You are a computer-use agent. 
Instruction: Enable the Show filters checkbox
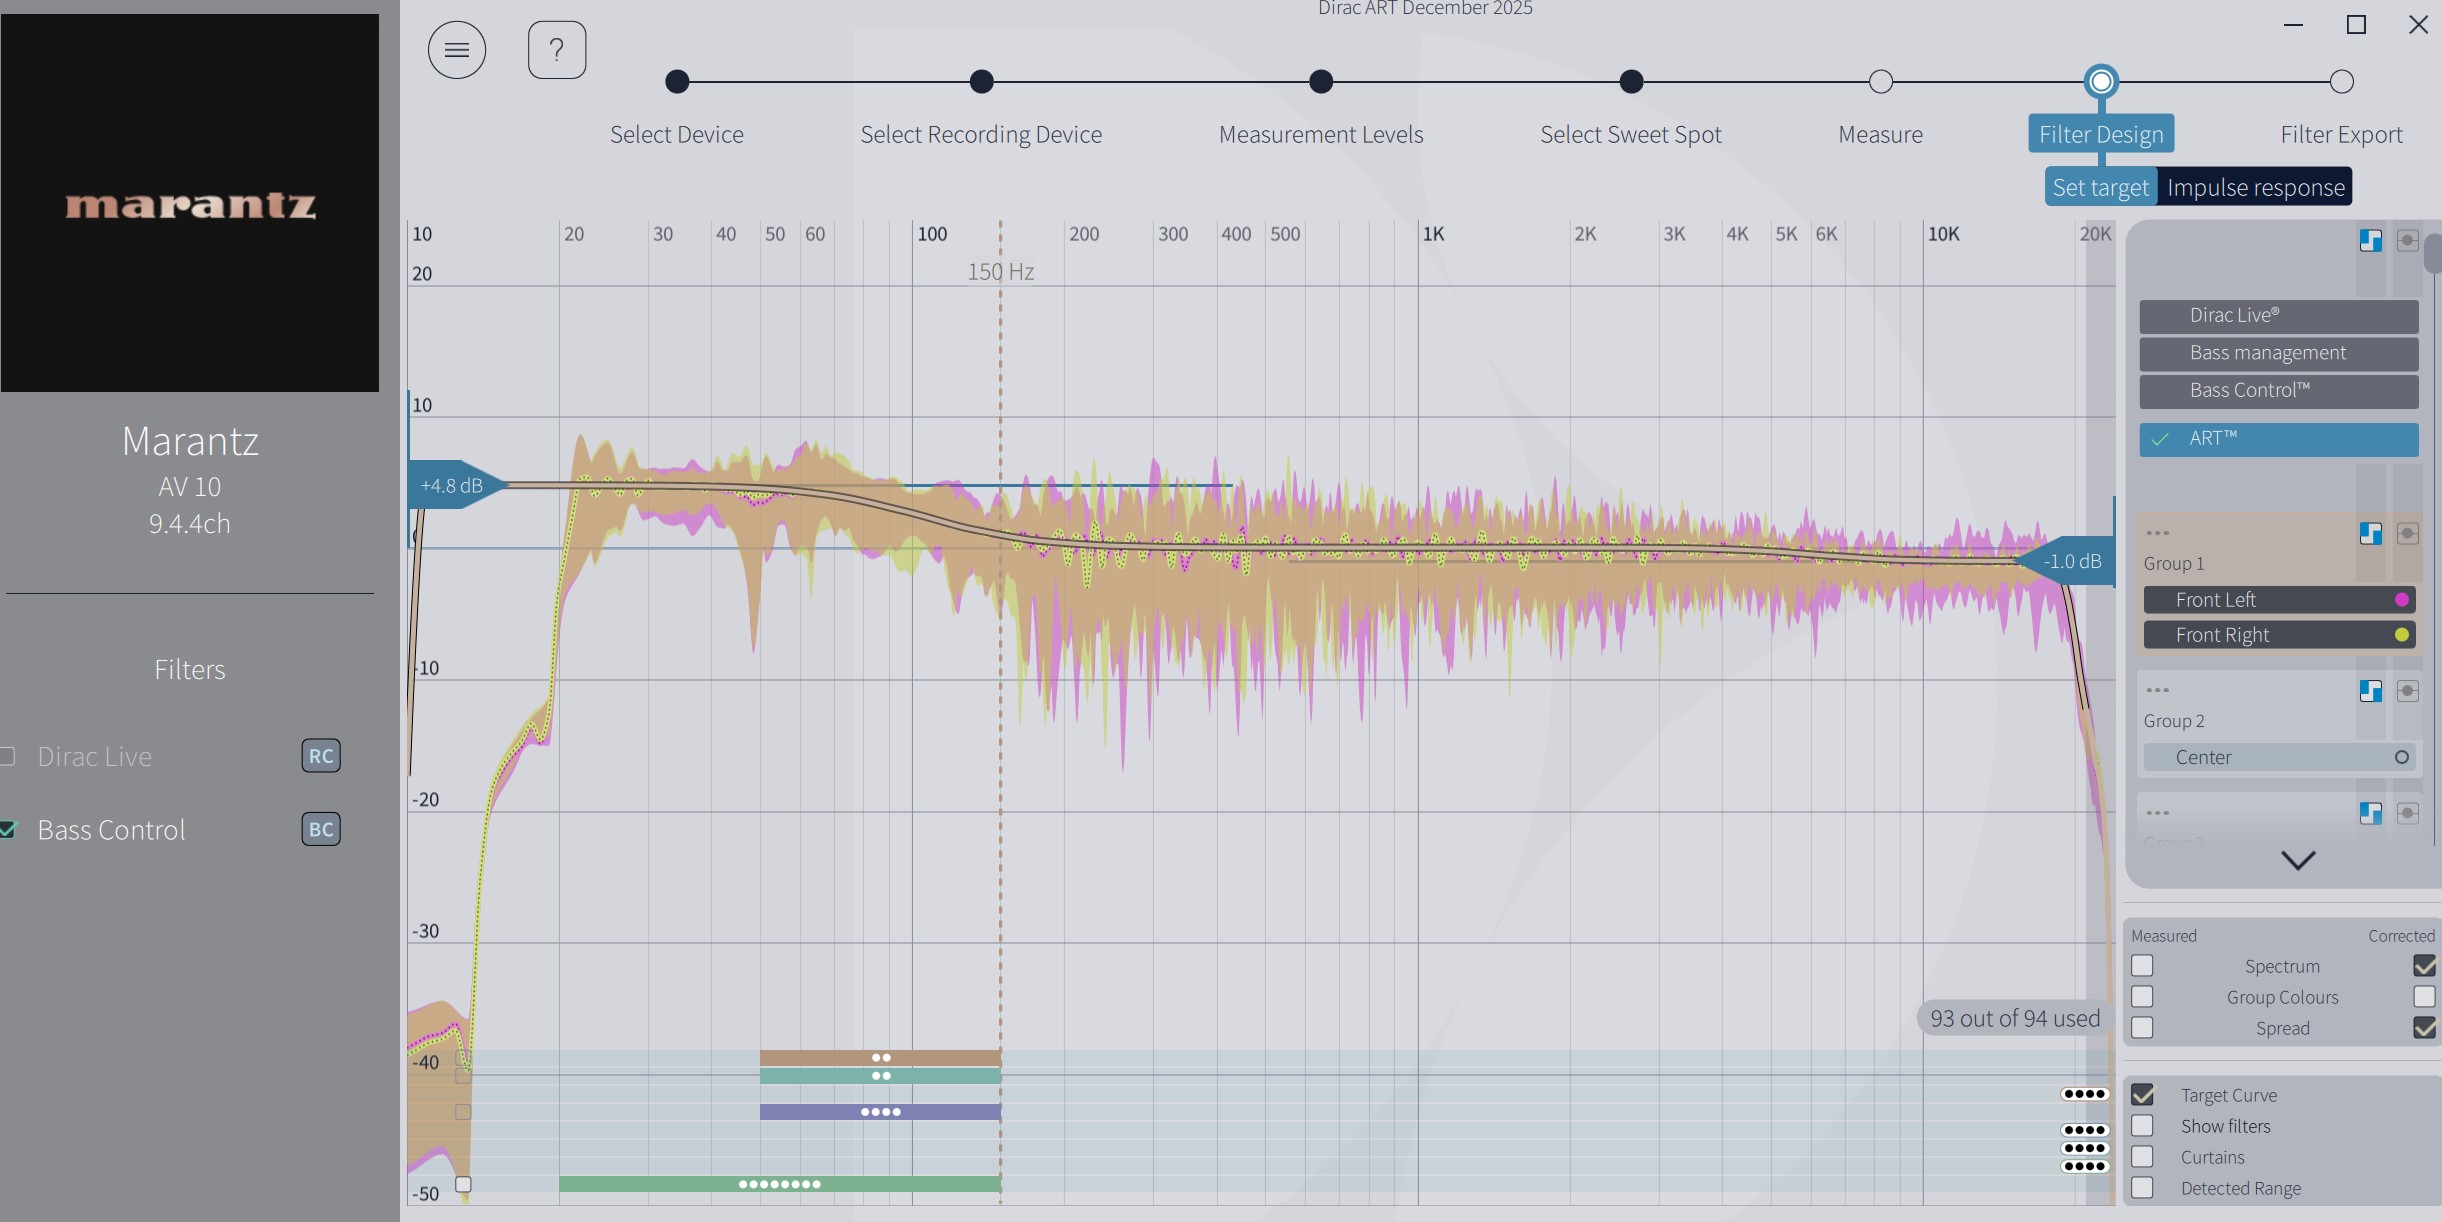point(2142,1126)
